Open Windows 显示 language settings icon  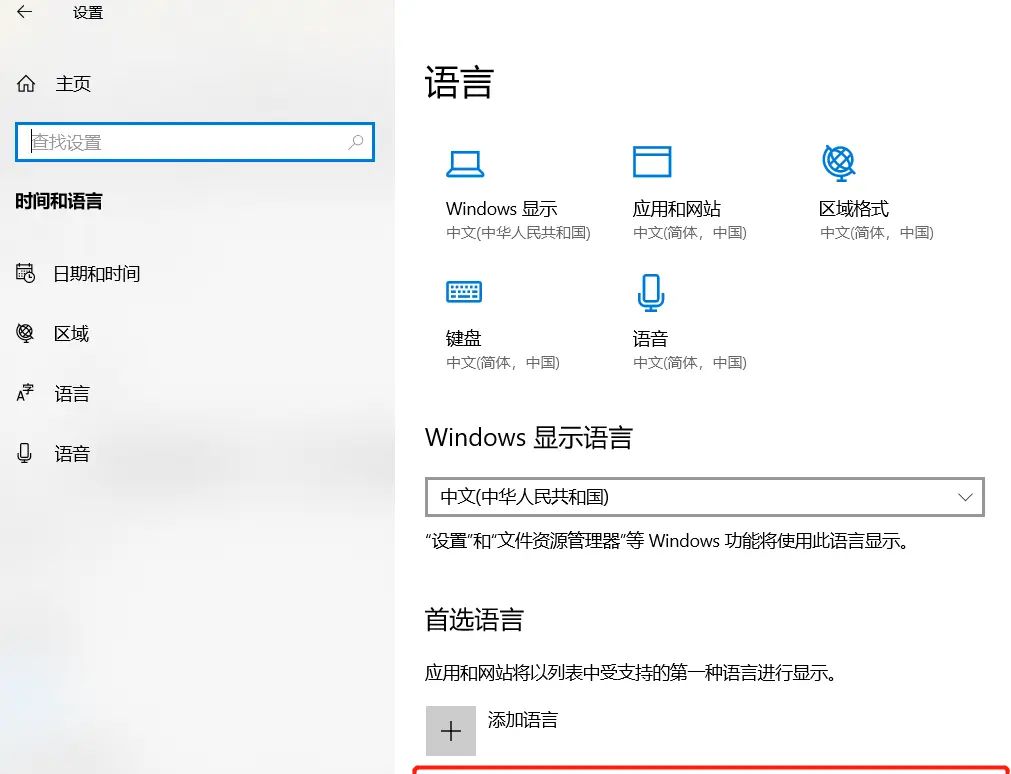click(466, 162)
